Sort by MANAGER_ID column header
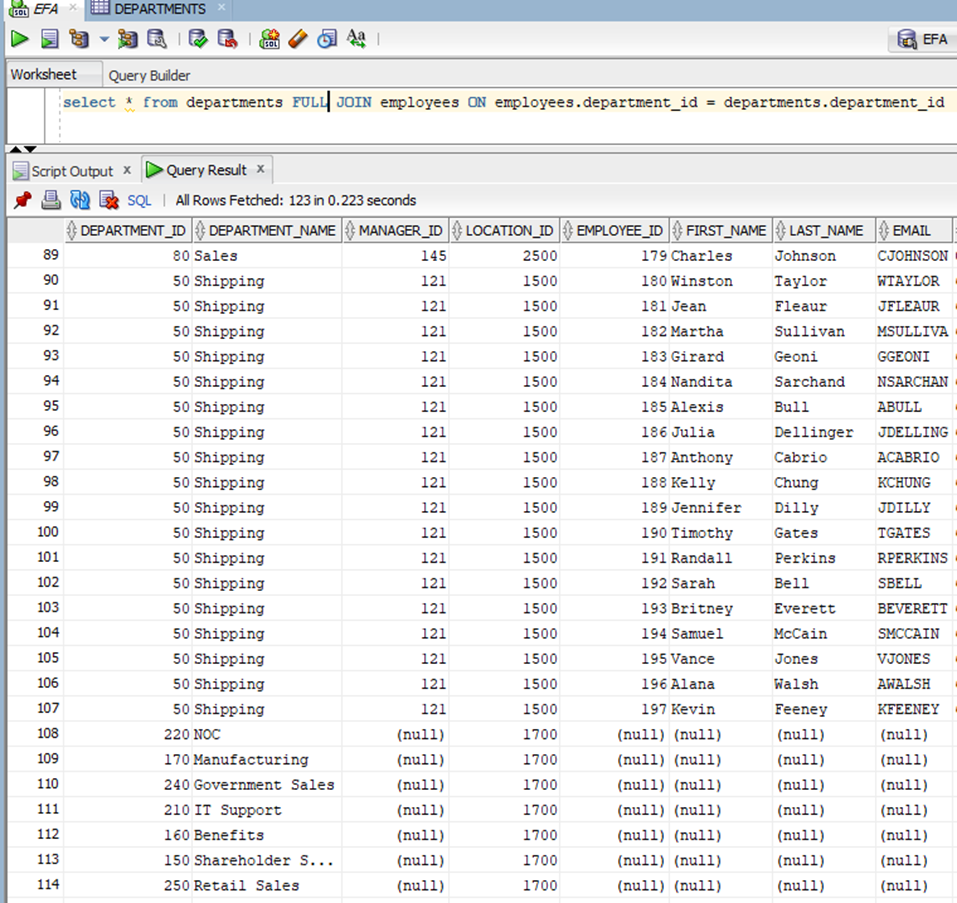This screenshot has width=957, height=903. pos(395,231)
